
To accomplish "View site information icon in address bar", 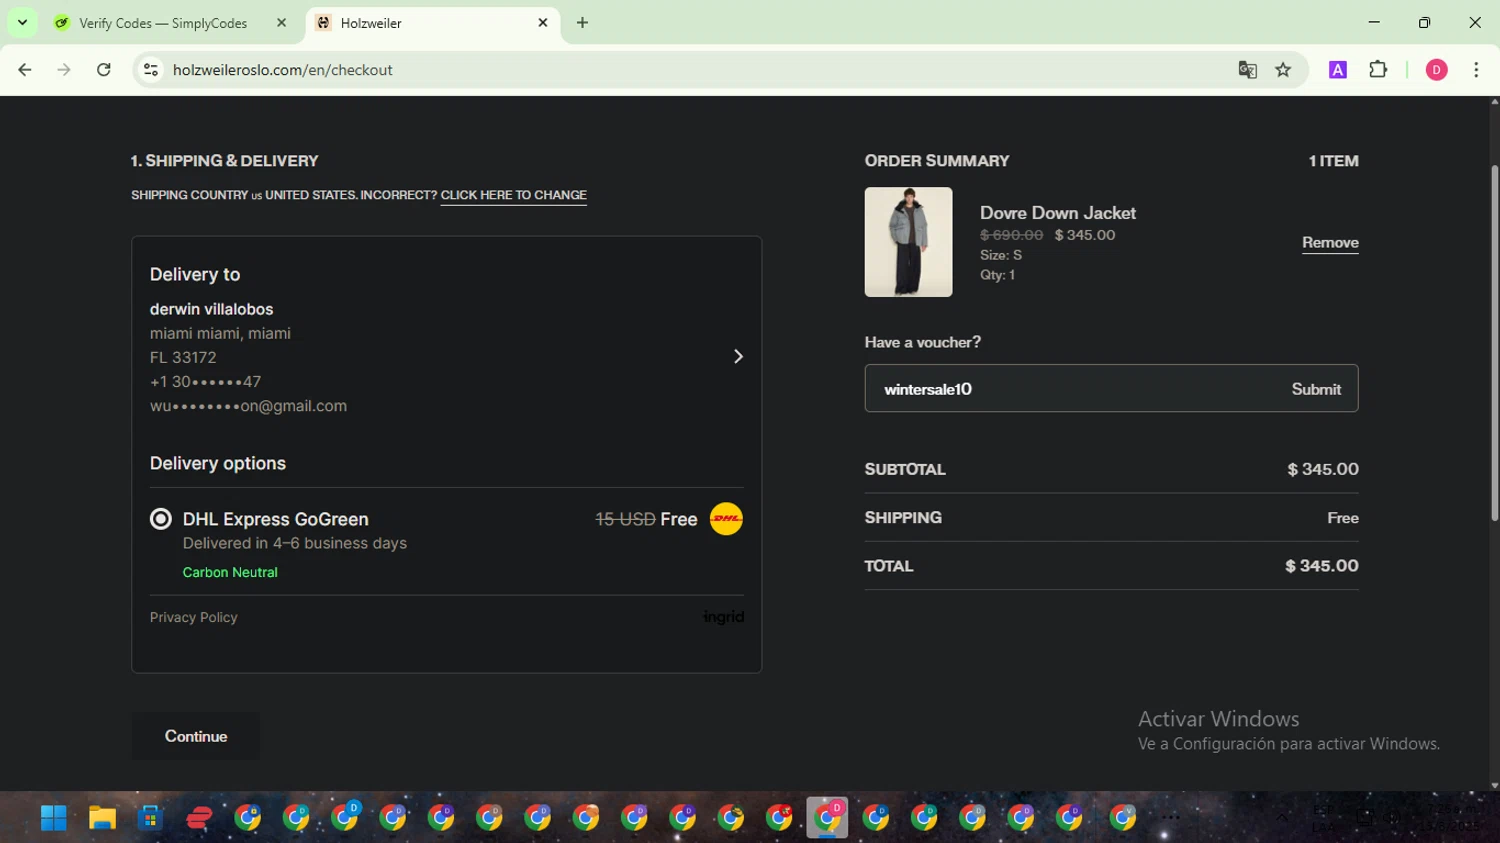I will 151,70.
